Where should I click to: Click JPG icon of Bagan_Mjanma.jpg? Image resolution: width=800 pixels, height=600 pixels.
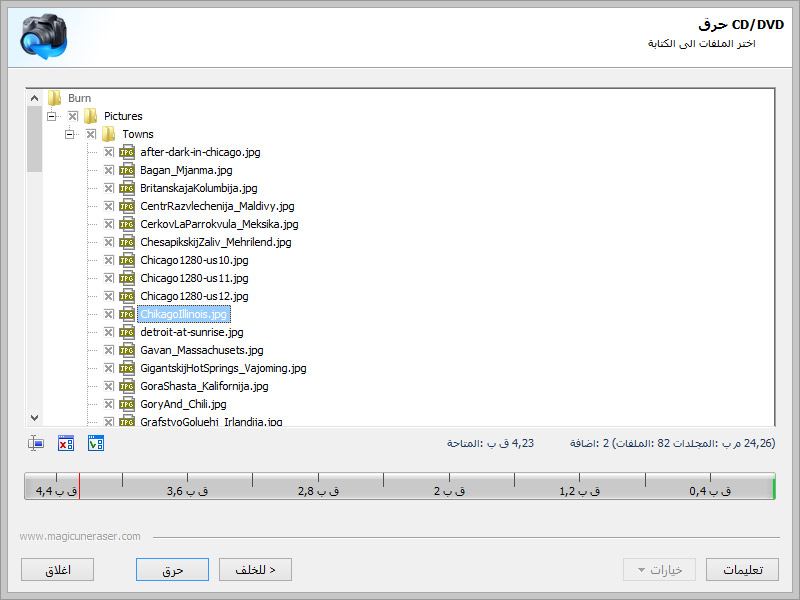coord(127,170)
